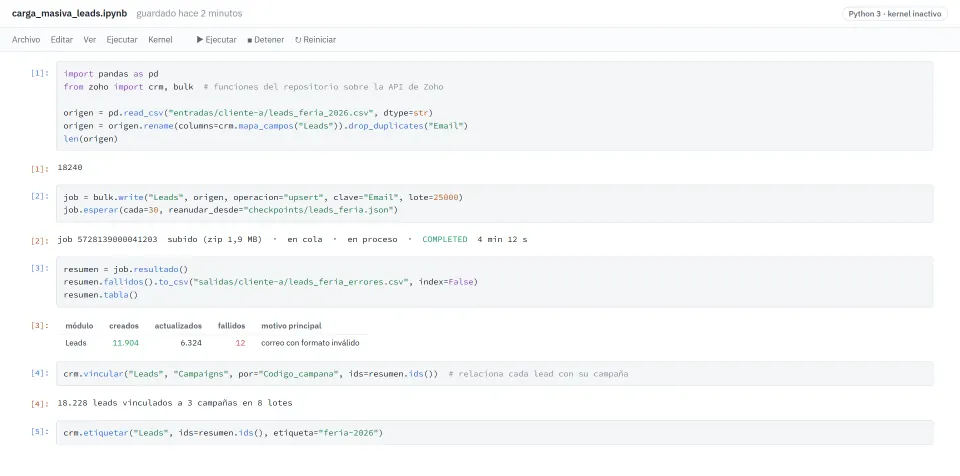
Task: Click the '4 min 12 s' duration text
Action: (502, 240)
